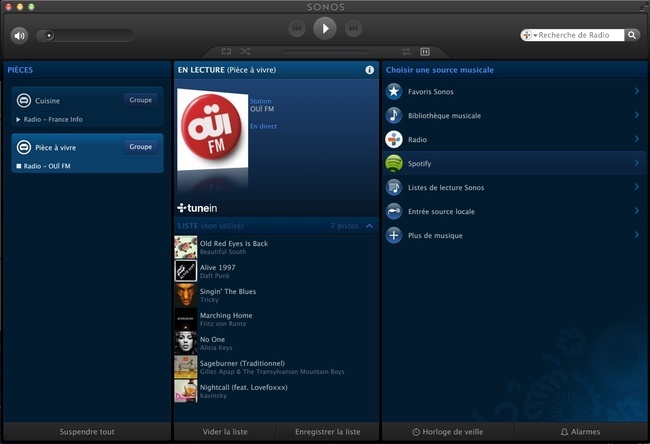Click Entrée source locale icon
Image resolution: width=650 pixels, height=444 pixels.
(394, 211)
